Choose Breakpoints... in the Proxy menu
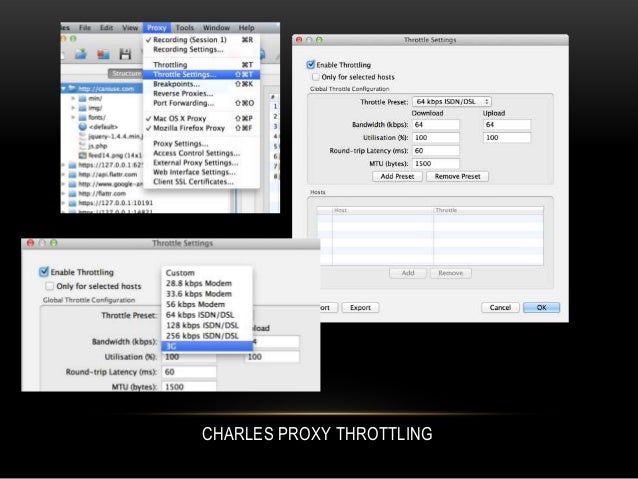The height and width of the screenshot is (479, 638). tap(201, 84)
